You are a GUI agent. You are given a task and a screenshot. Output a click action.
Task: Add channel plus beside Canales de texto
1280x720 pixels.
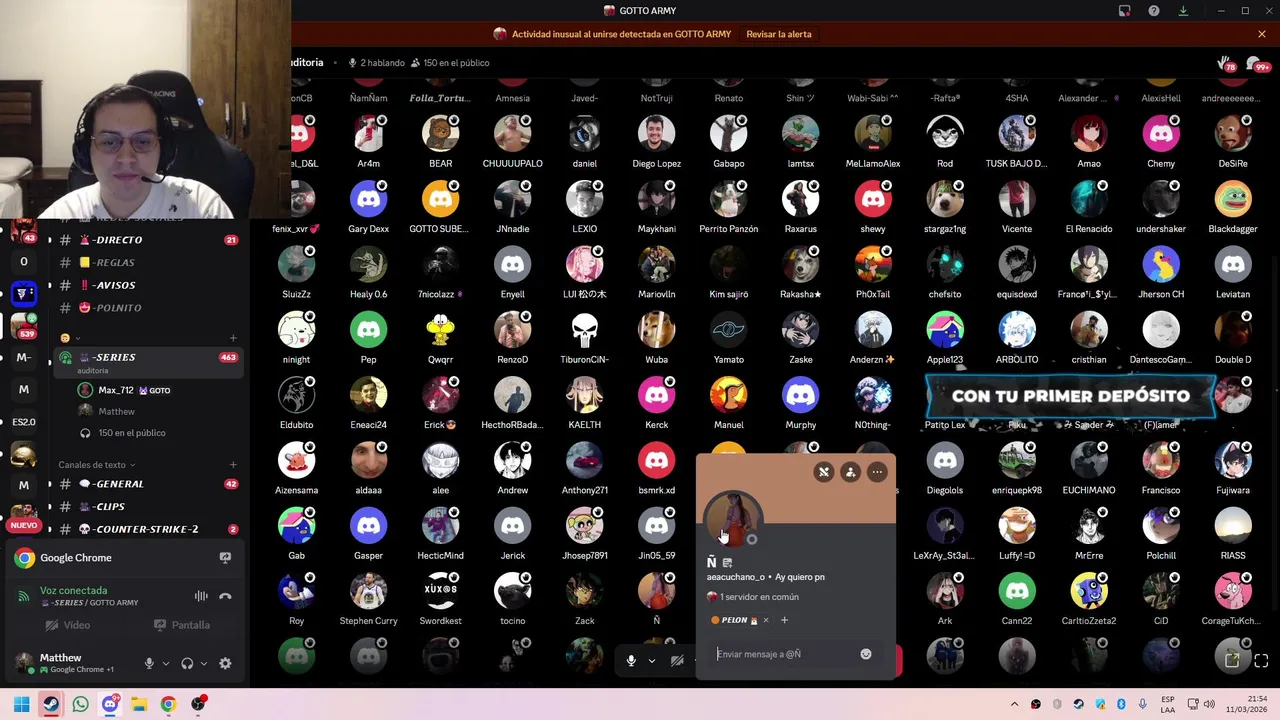(233, 465)
